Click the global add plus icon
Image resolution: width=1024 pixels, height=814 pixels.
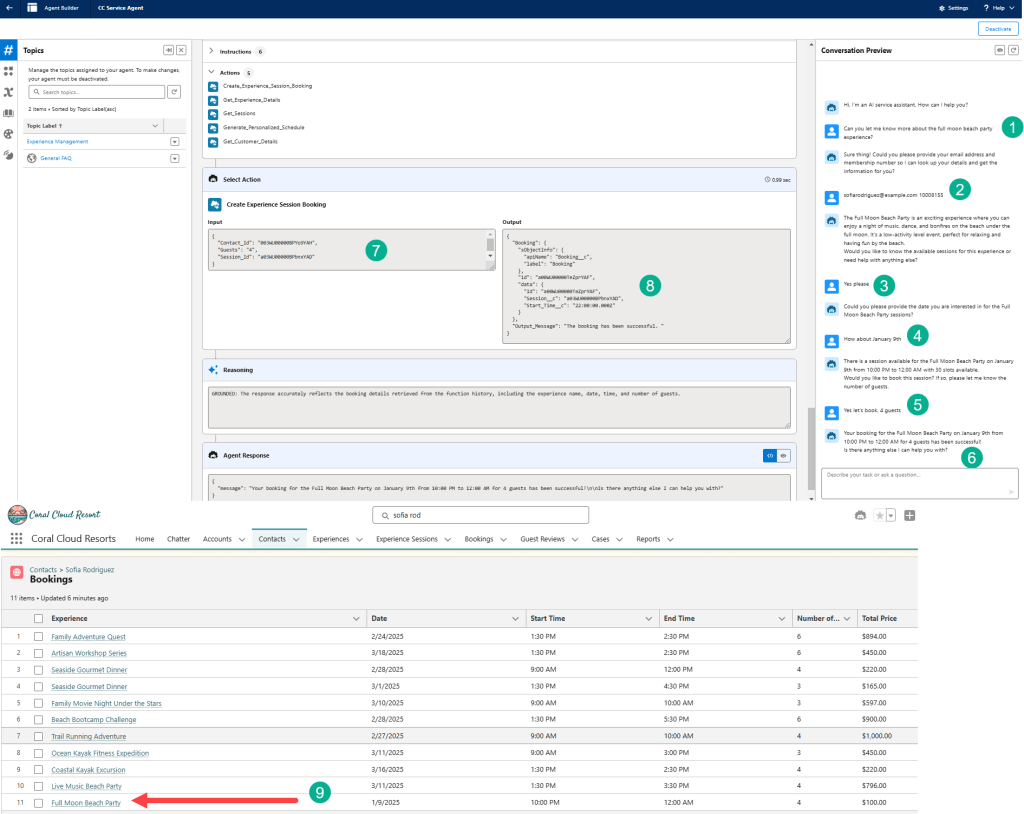pyautogui.click(x=909, y=515)
